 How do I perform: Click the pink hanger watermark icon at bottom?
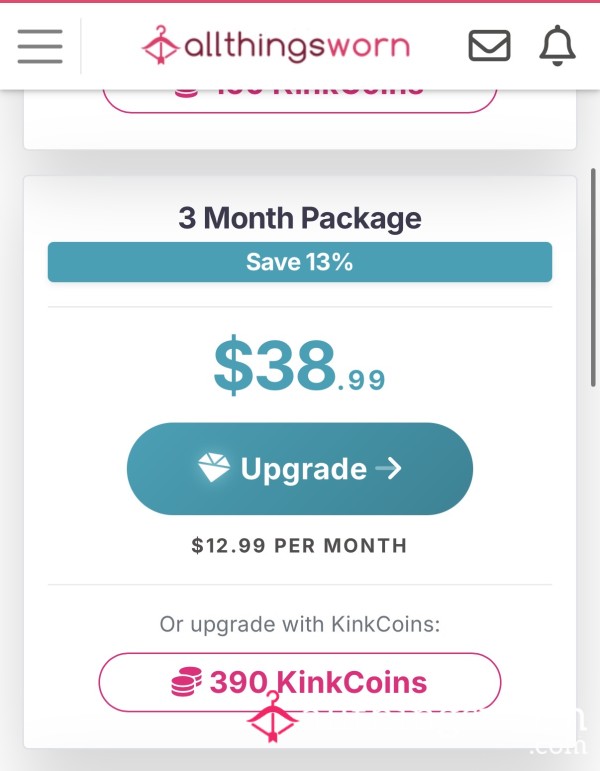[x=272, y=717]
